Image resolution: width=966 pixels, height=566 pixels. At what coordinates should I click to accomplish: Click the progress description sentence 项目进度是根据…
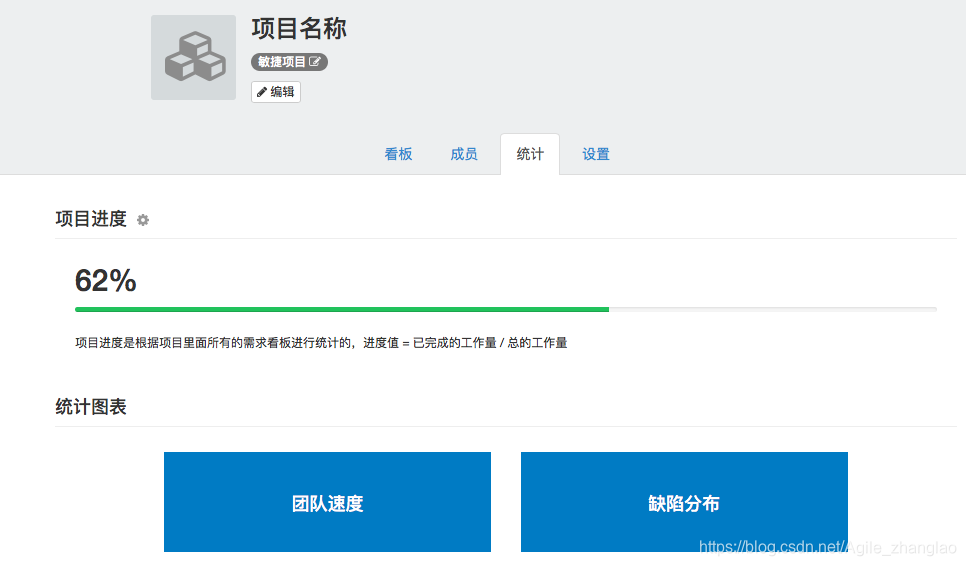321,343
